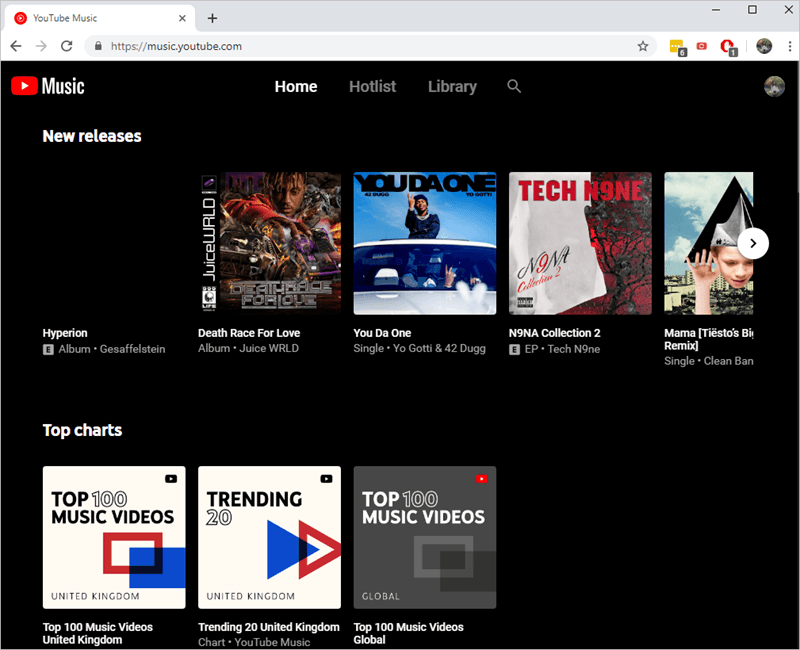Image resolution: width=800 pixels, height=650 pixels.
Task: Click the Mama Tiësto remix title
Action: (709, 339)
